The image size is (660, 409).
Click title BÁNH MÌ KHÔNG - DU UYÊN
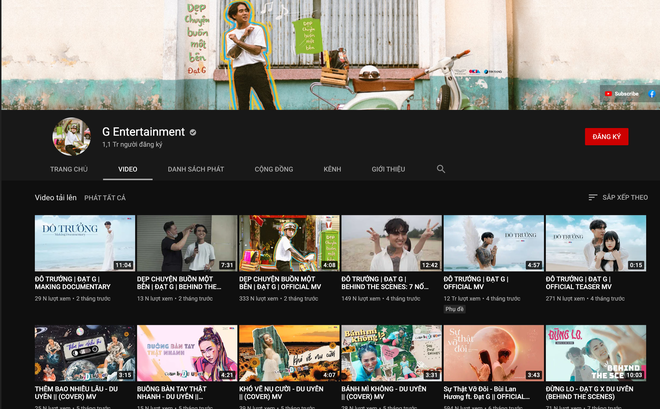tap(384, 393)
